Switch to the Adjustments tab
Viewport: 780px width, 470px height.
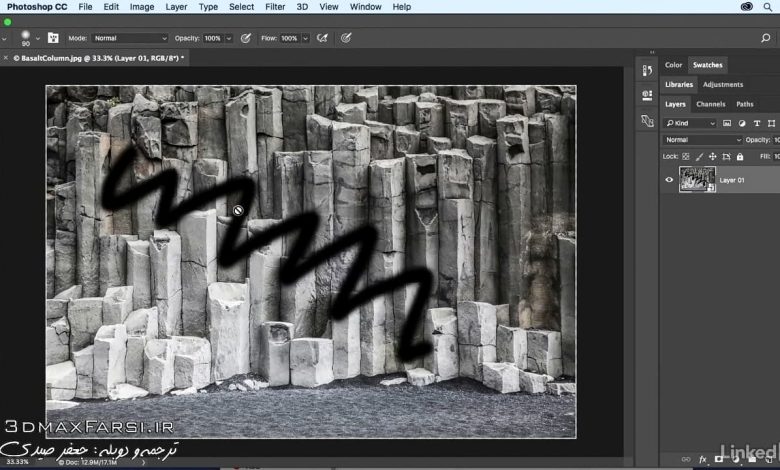pyautogui.click(x=723, y=85)
